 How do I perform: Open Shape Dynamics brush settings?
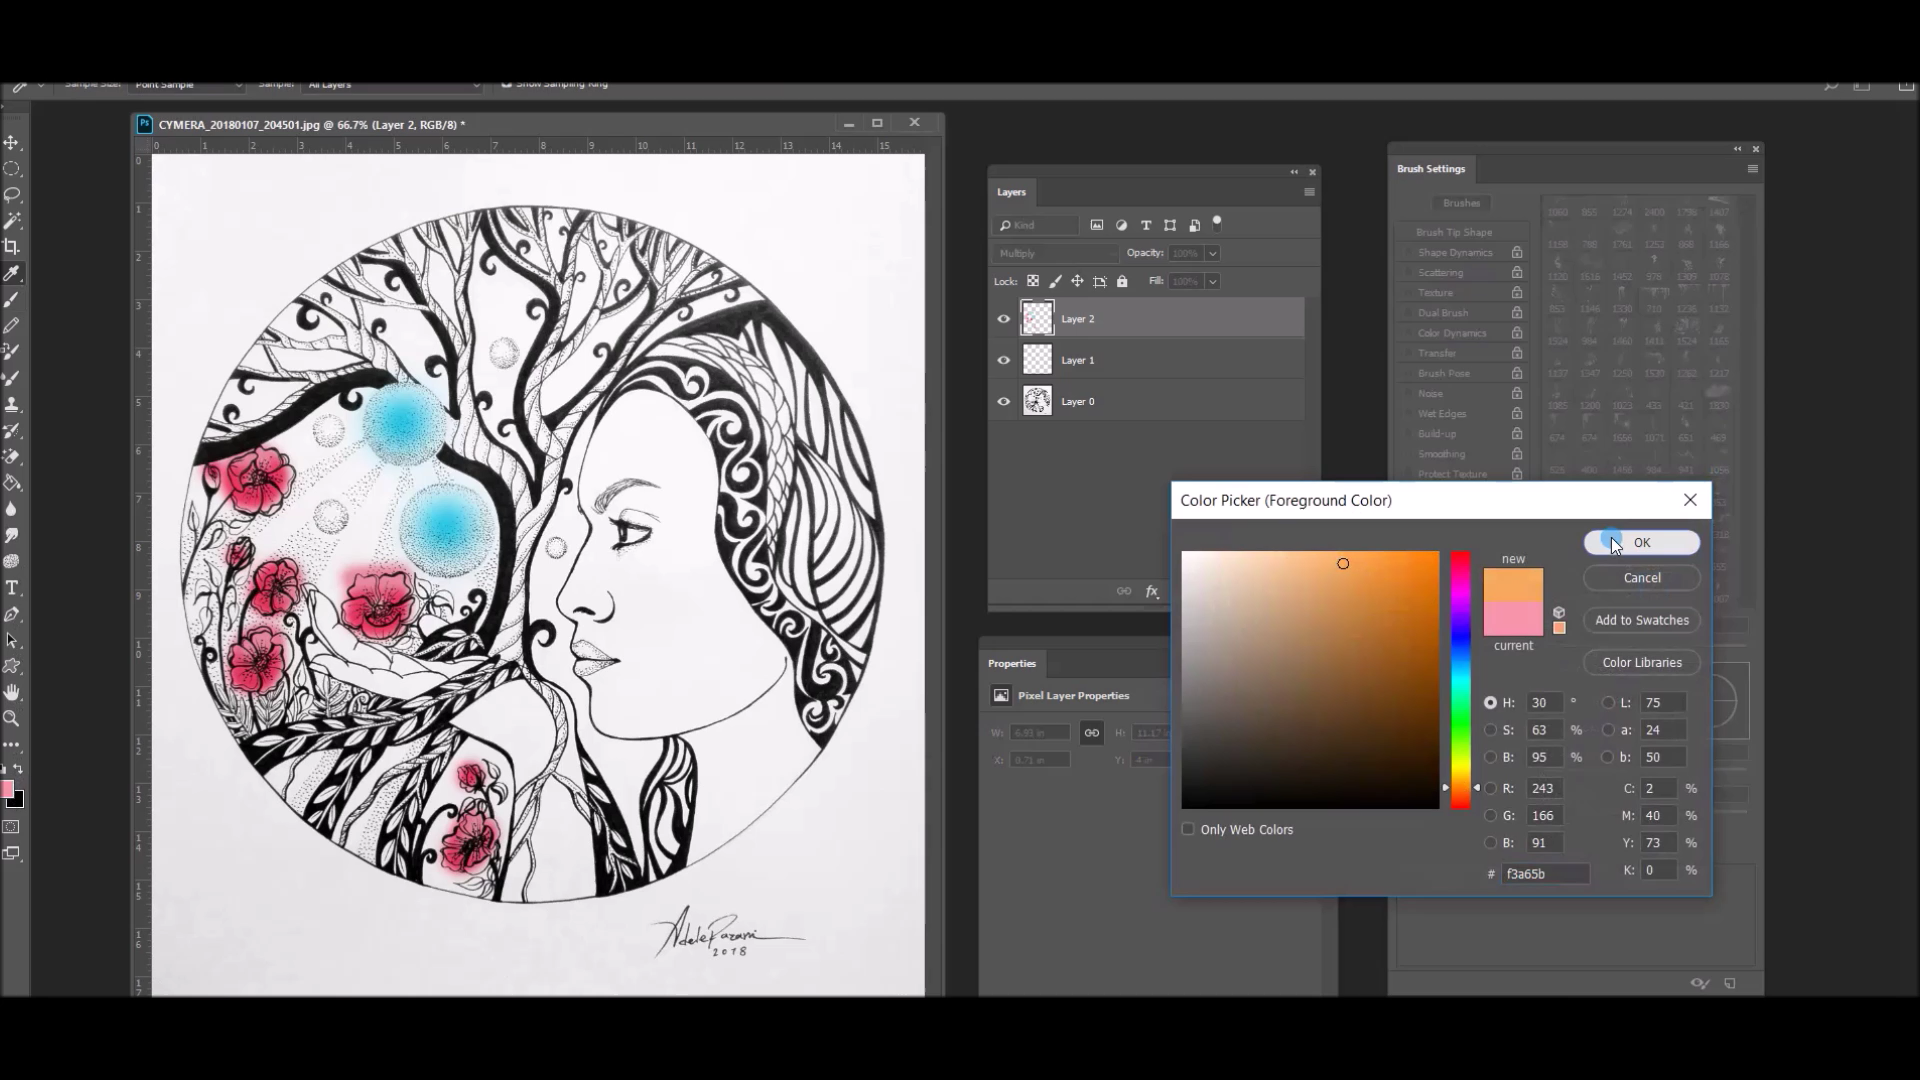pos(1455,253)
